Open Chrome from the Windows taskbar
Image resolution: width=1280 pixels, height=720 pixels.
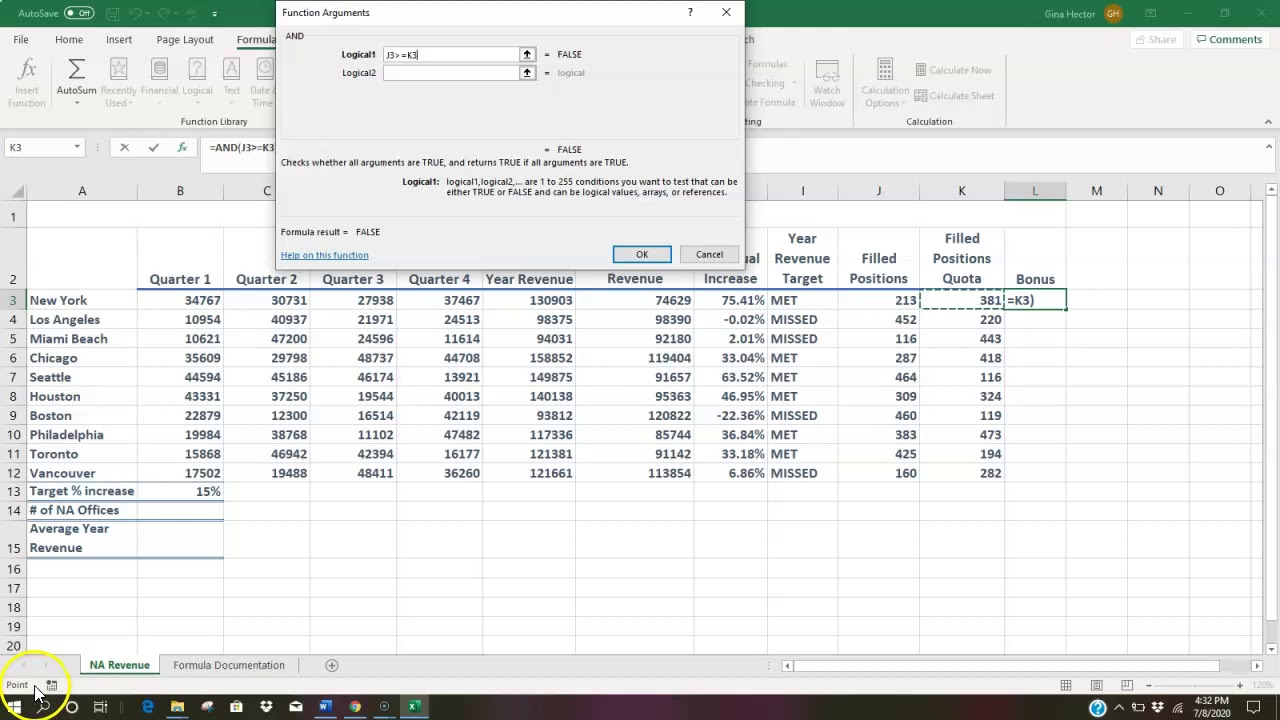pos(355,707)
